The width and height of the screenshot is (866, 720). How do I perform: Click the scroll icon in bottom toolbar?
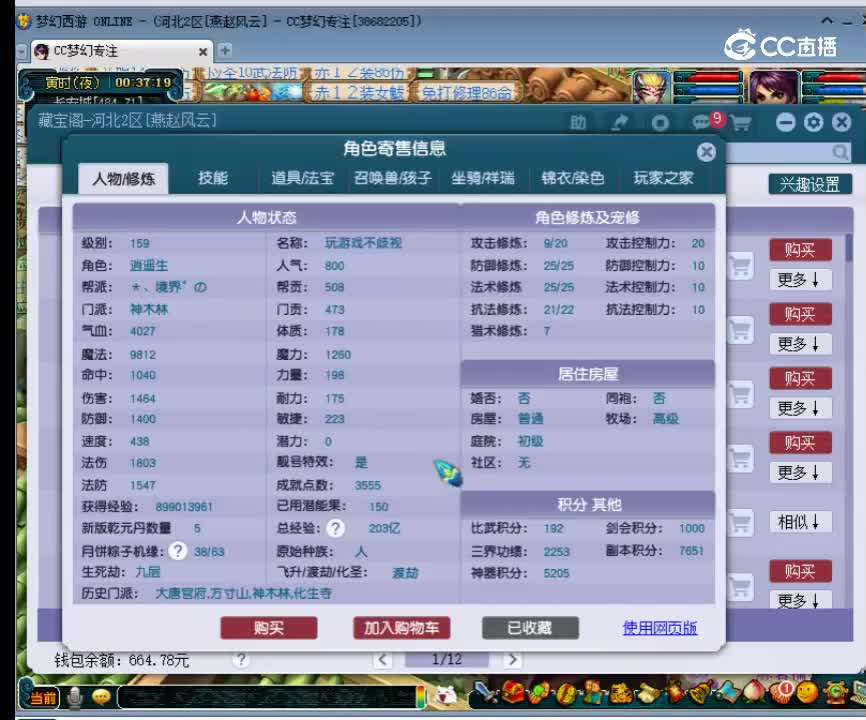pyautogui.click(x=648, y=692)
